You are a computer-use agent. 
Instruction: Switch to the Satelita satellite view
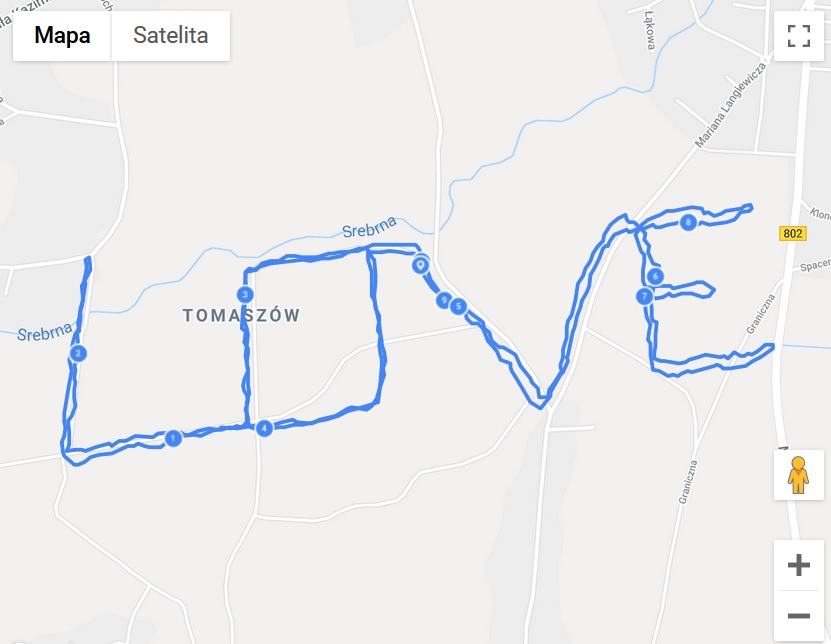point(171,36)
